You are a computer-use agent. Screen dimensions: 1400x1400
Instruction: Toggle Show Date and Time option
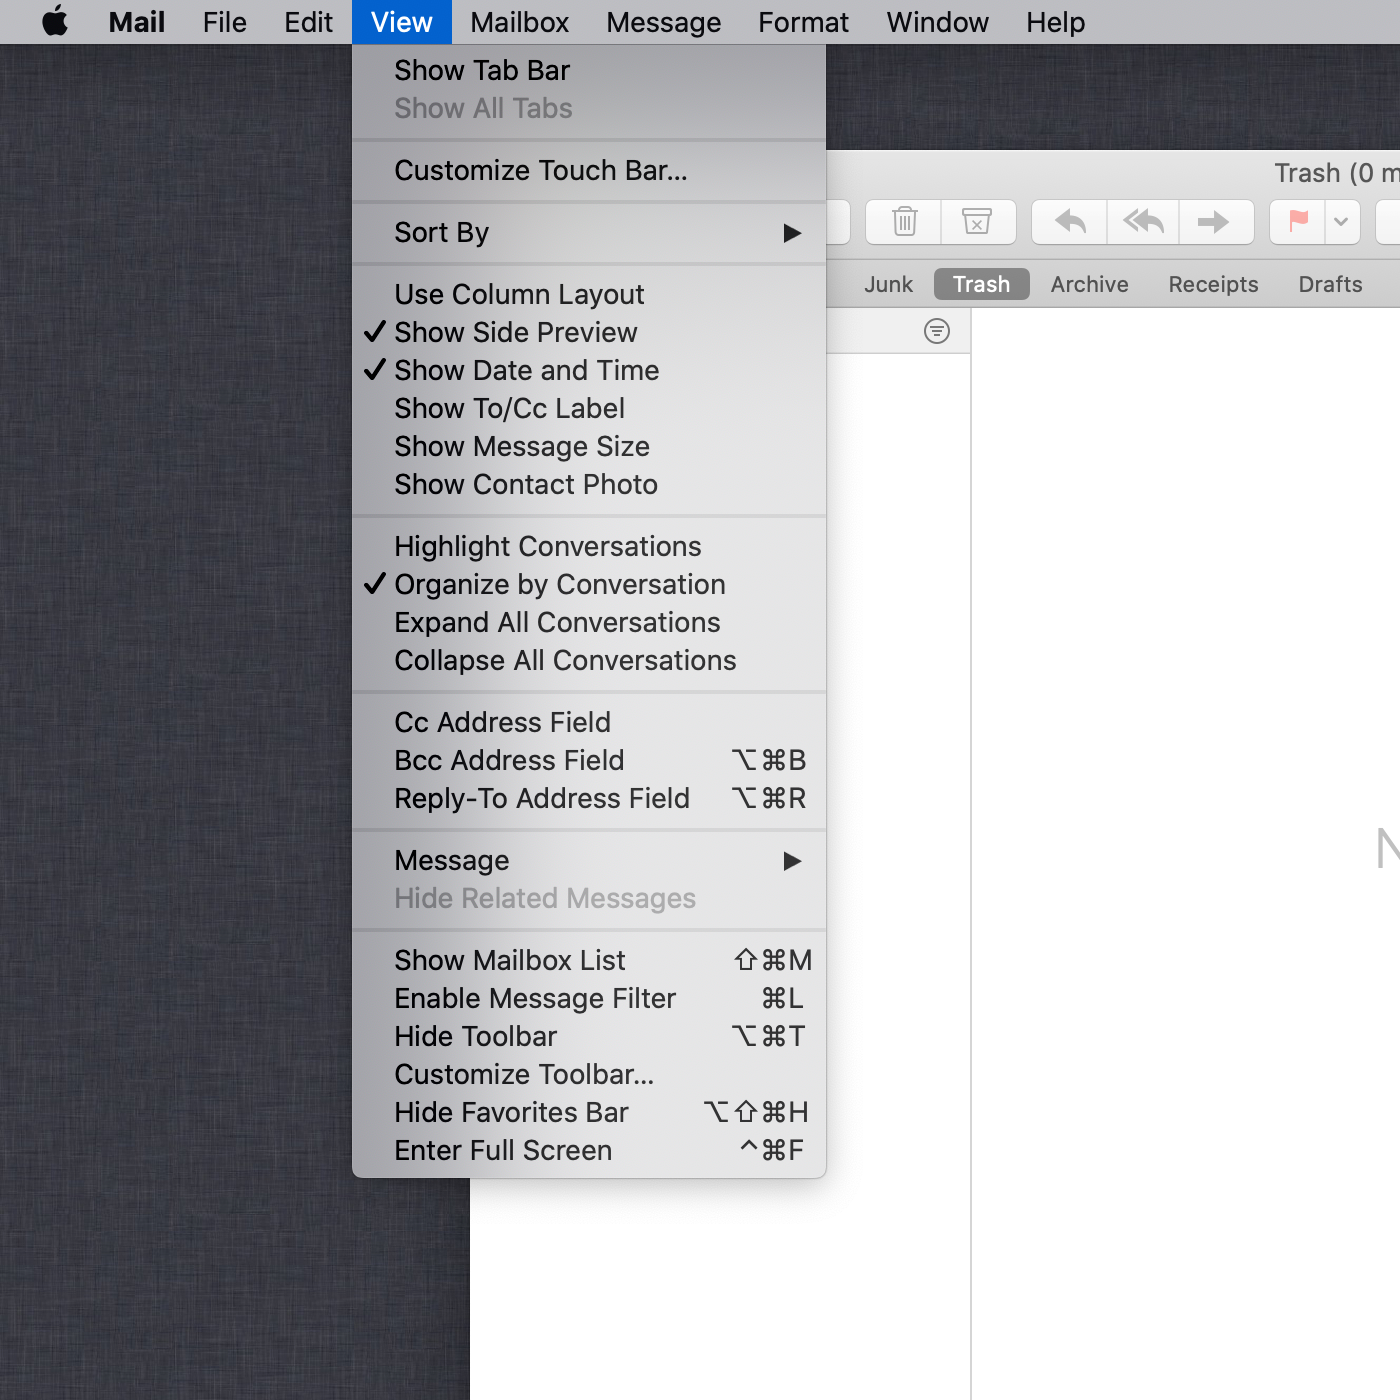point(589,370)
